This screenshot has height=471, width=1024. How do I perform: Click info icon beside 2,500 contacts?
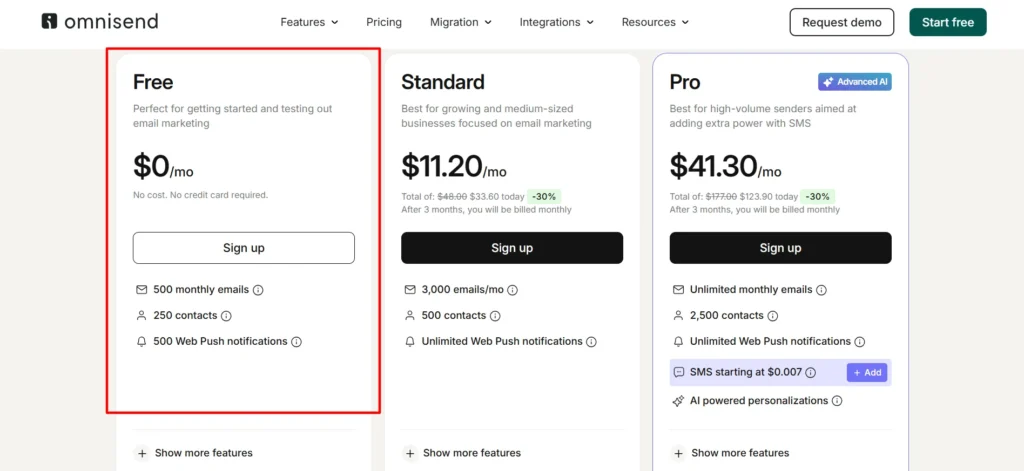pyautogui.click(x=773, y=316)
